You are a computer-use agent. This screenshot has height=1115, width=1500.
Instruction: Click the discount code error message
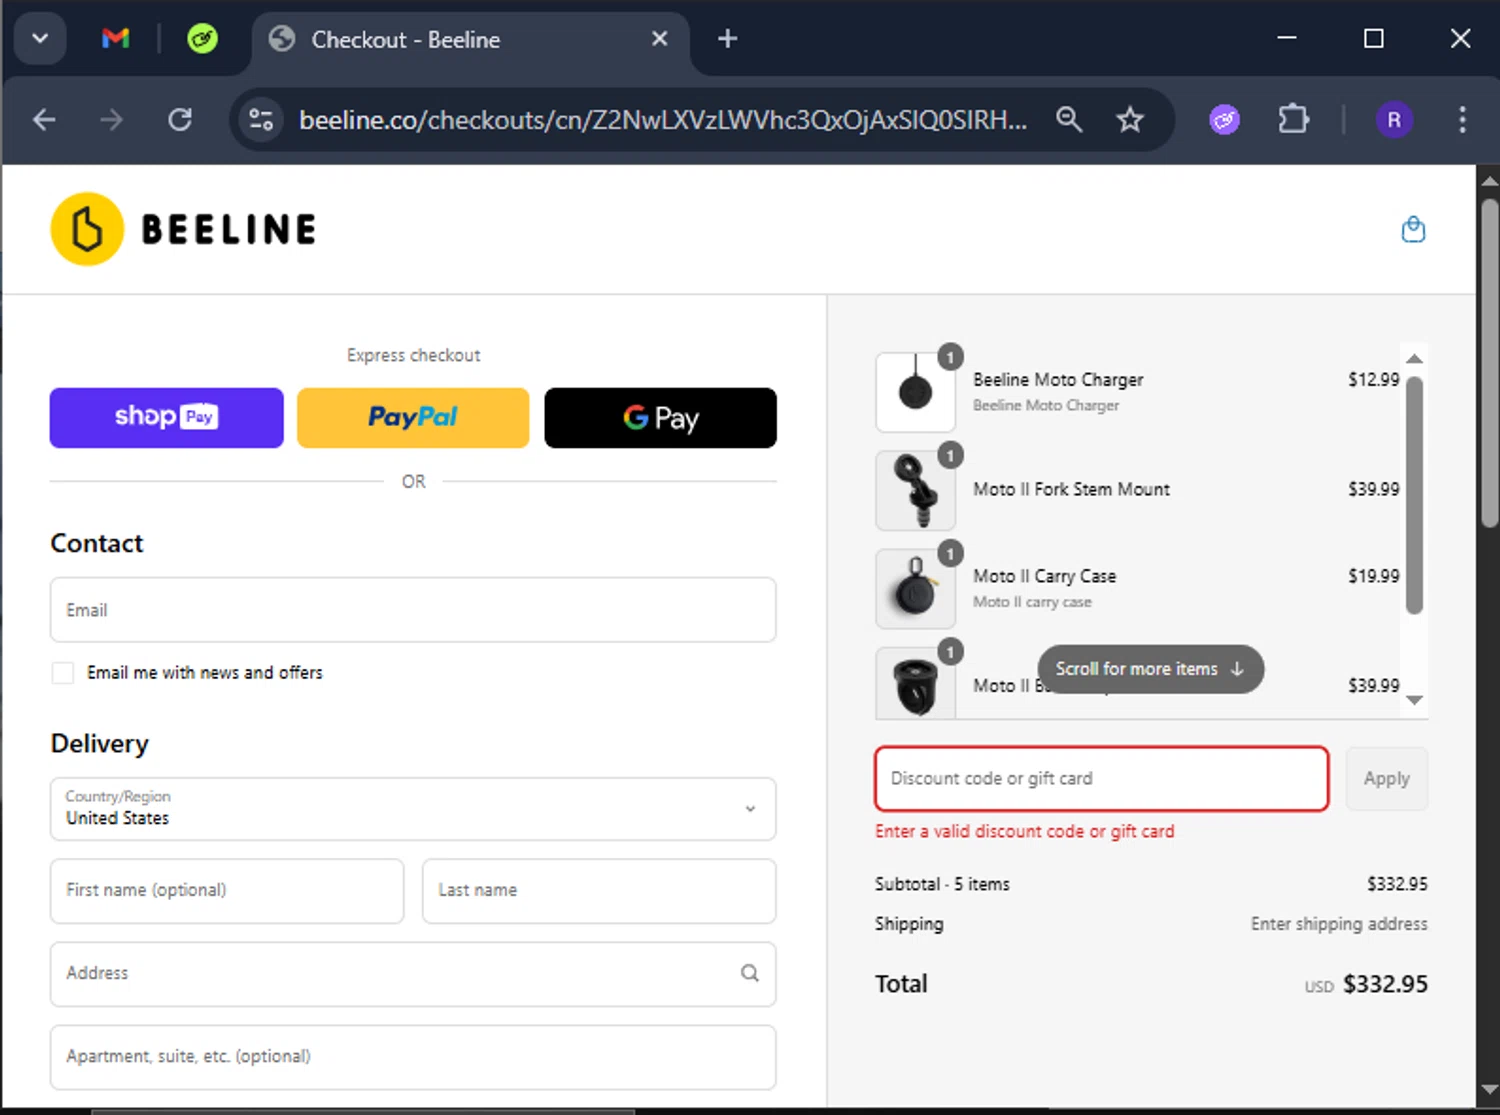coord(1024,832)
